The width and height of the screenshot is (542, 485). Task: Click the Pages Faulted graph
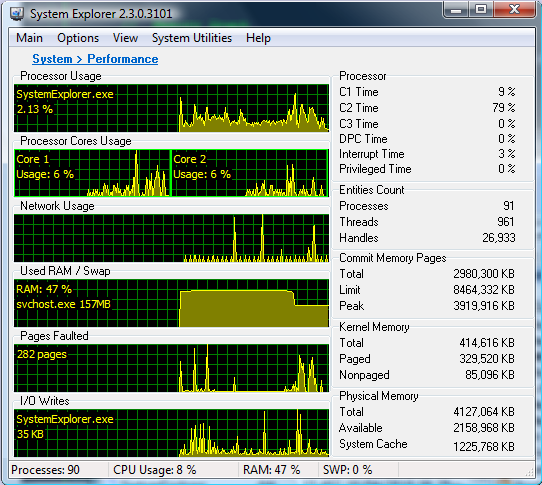[x=171, y=368]
